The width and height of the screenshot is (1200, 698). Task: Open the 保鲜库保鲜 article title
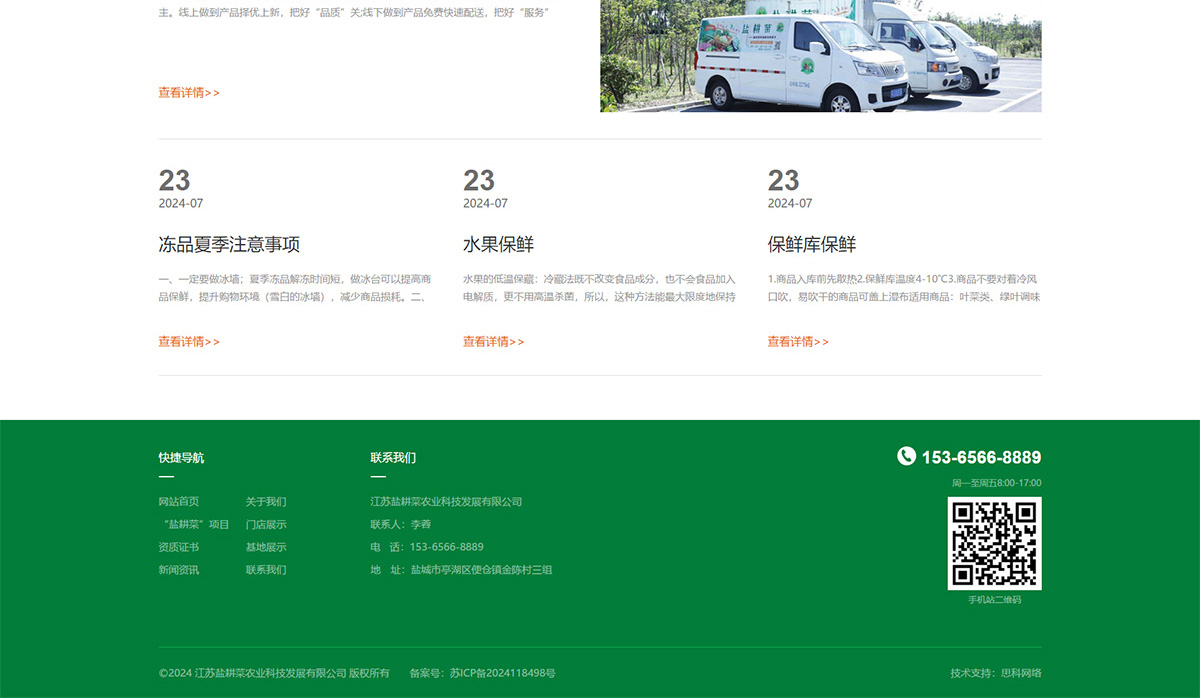810,244
